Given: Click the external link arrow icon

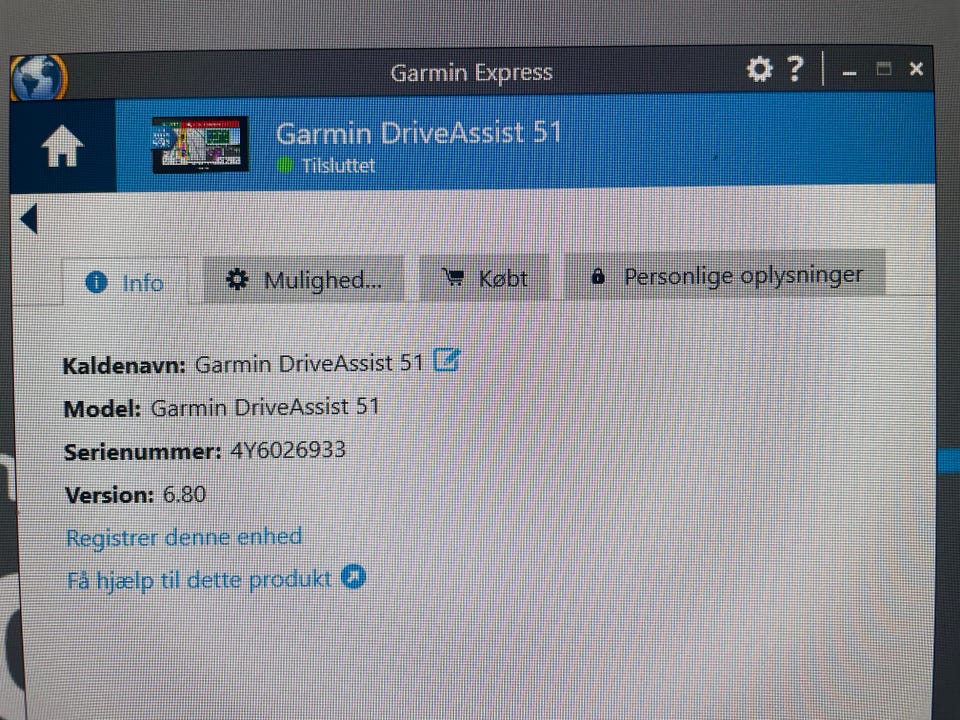Looking at the screenshot, I should (353, 577).
